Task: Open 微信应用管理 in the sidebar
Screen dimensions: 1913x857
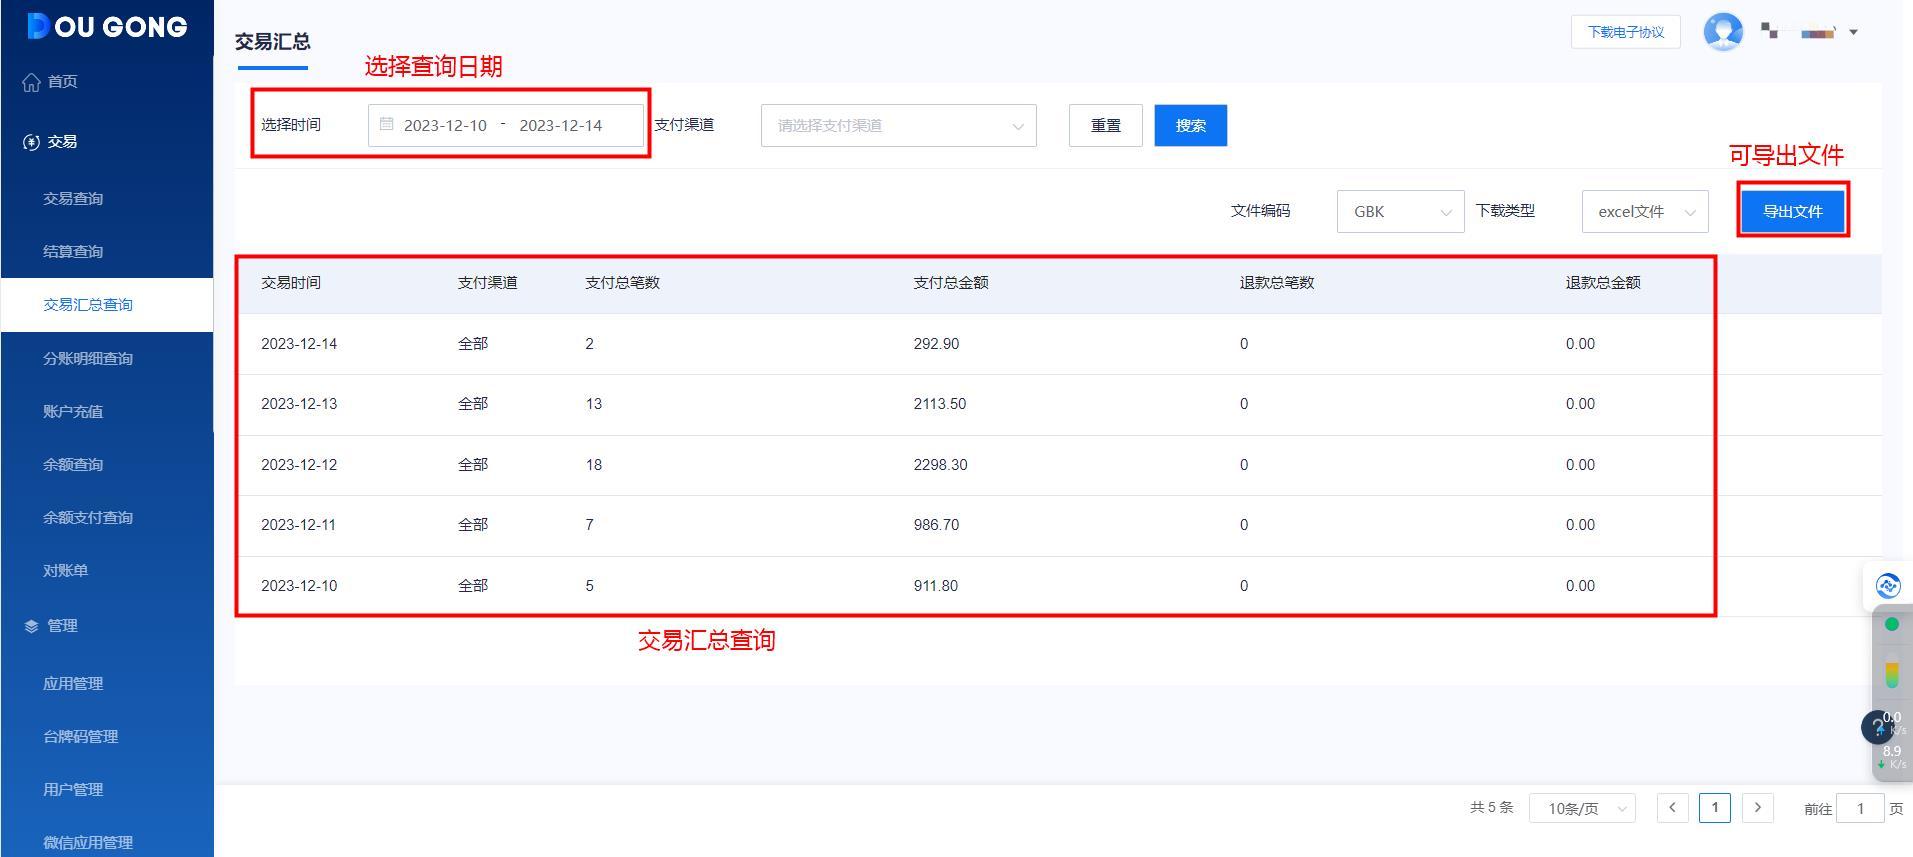Action: (88, 842)
